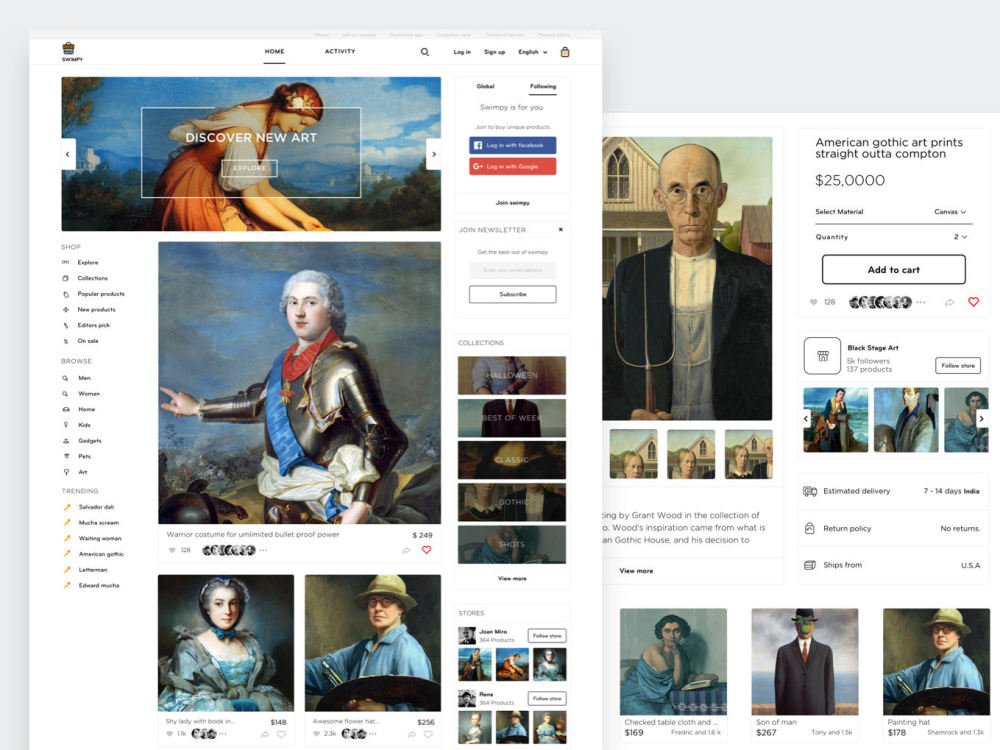Screen dimensions: 1000x750
Task: Click Explore button on hero banner
Action: point(249,168)
